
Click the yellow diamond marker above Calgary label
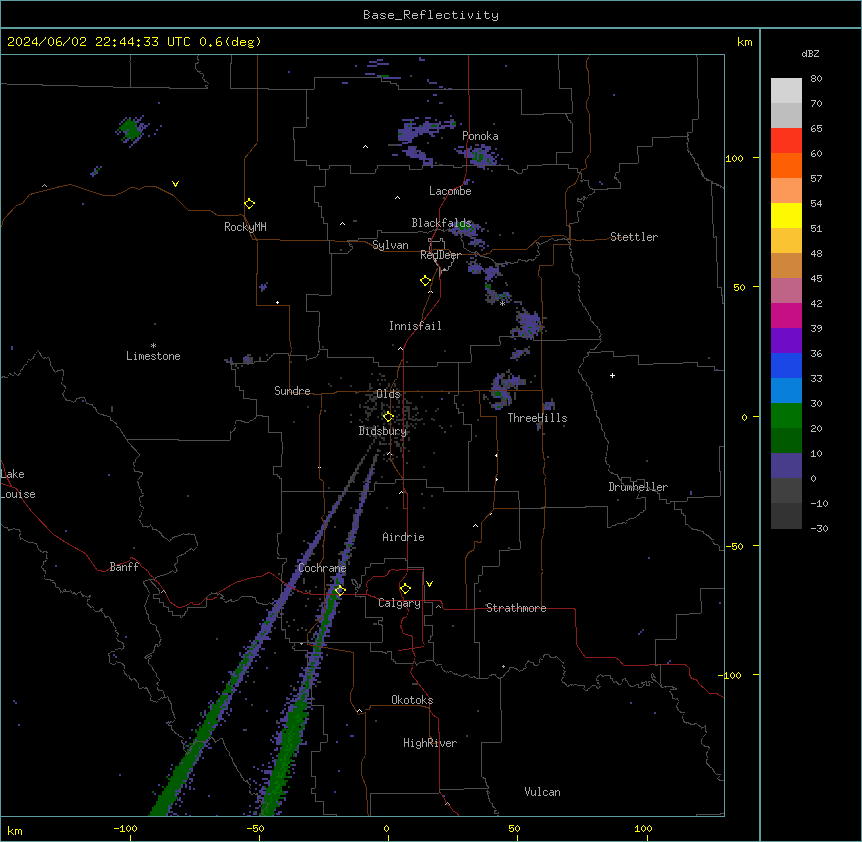click(x=405, y=589)
